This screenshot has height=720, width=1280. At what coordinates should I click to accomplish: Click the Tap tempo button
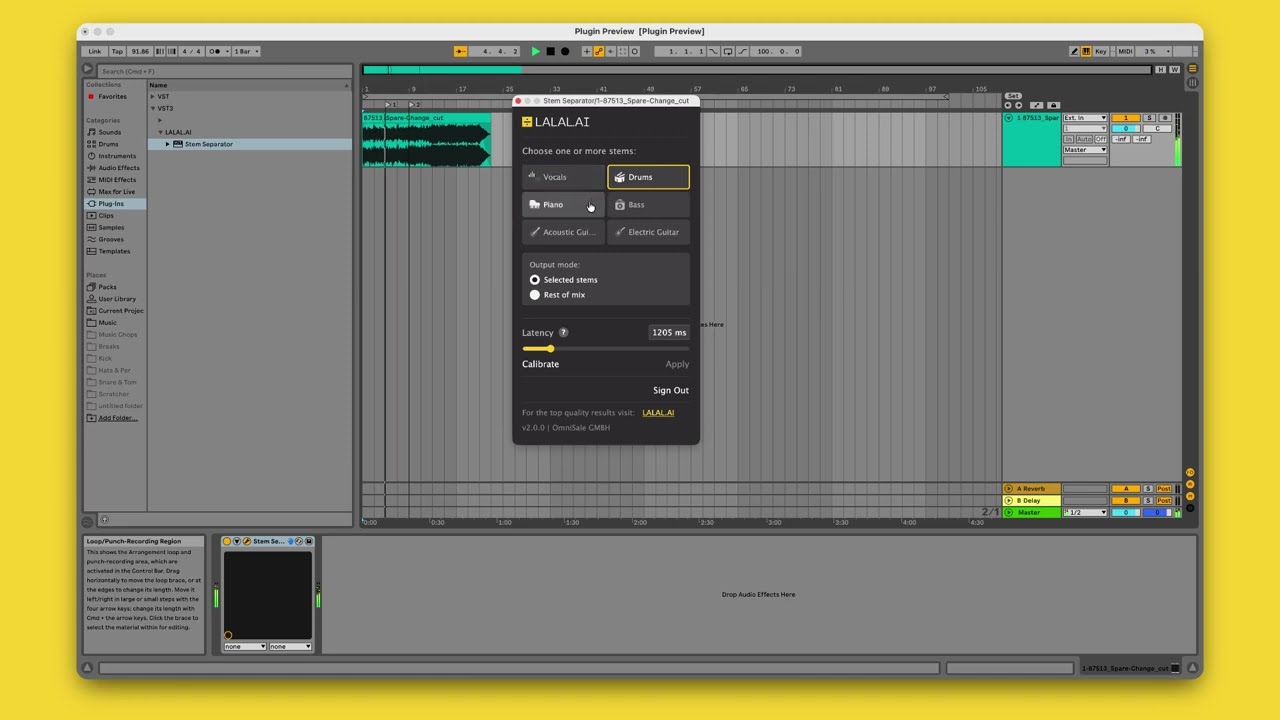[117, 51]
